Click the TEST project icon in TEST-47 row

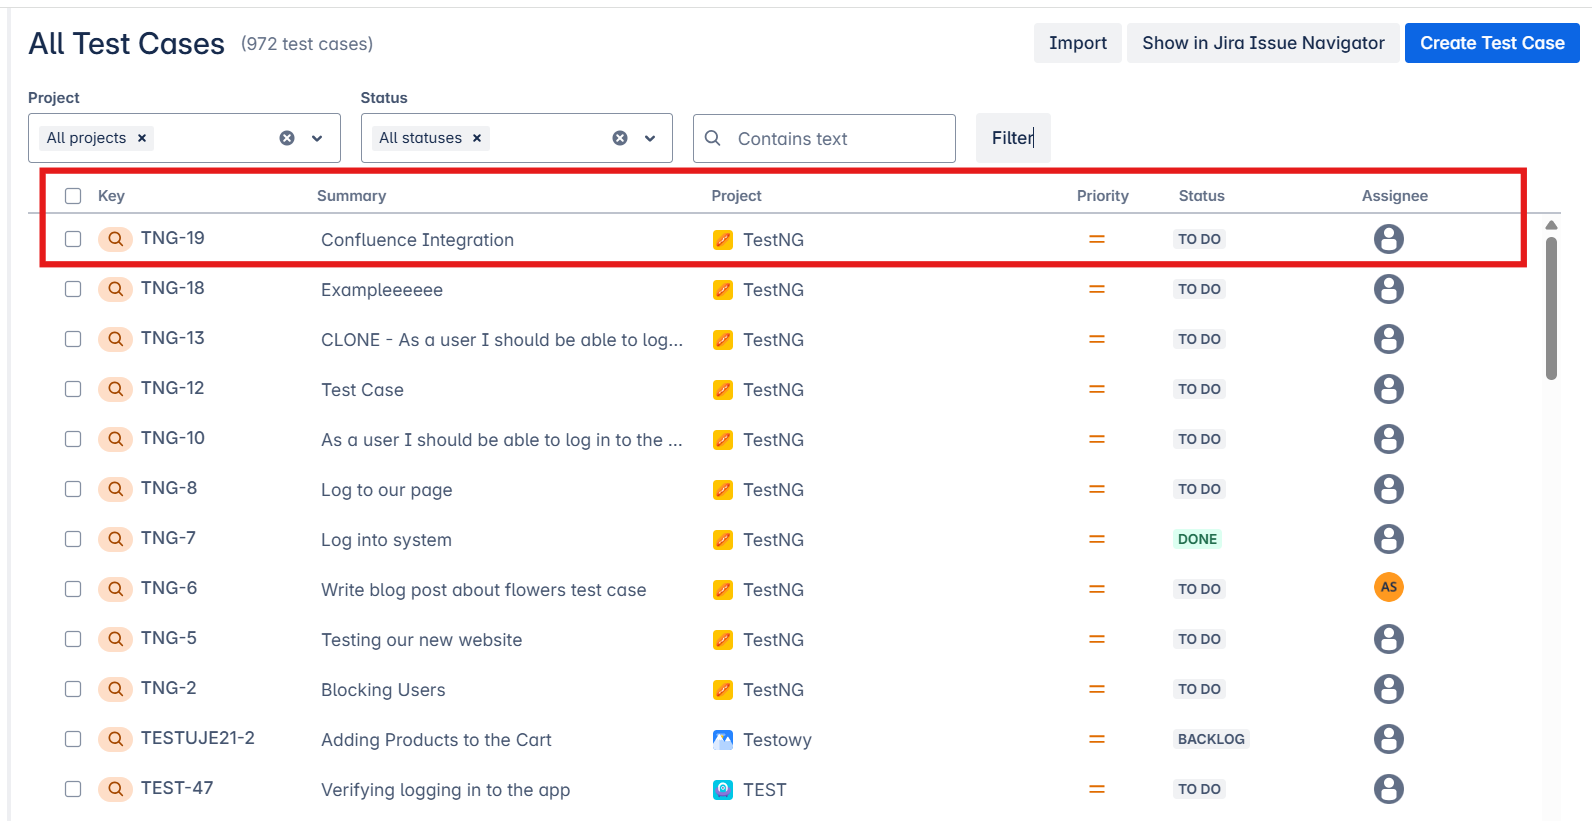pos(723,790)
